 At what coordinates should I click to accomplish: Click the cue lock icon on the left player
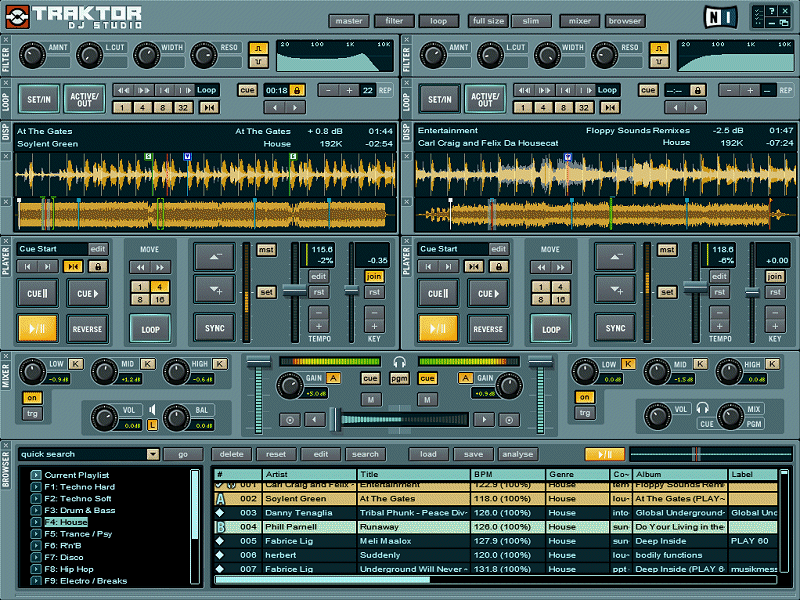pos(97,267)
